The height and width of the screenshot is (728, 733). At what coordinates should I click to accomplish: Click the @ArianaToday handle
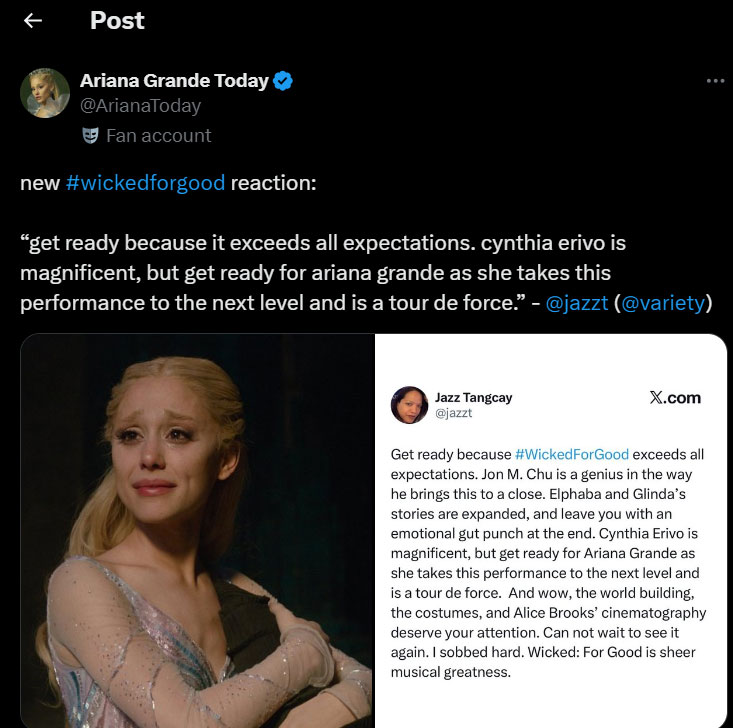pos(140,106)
